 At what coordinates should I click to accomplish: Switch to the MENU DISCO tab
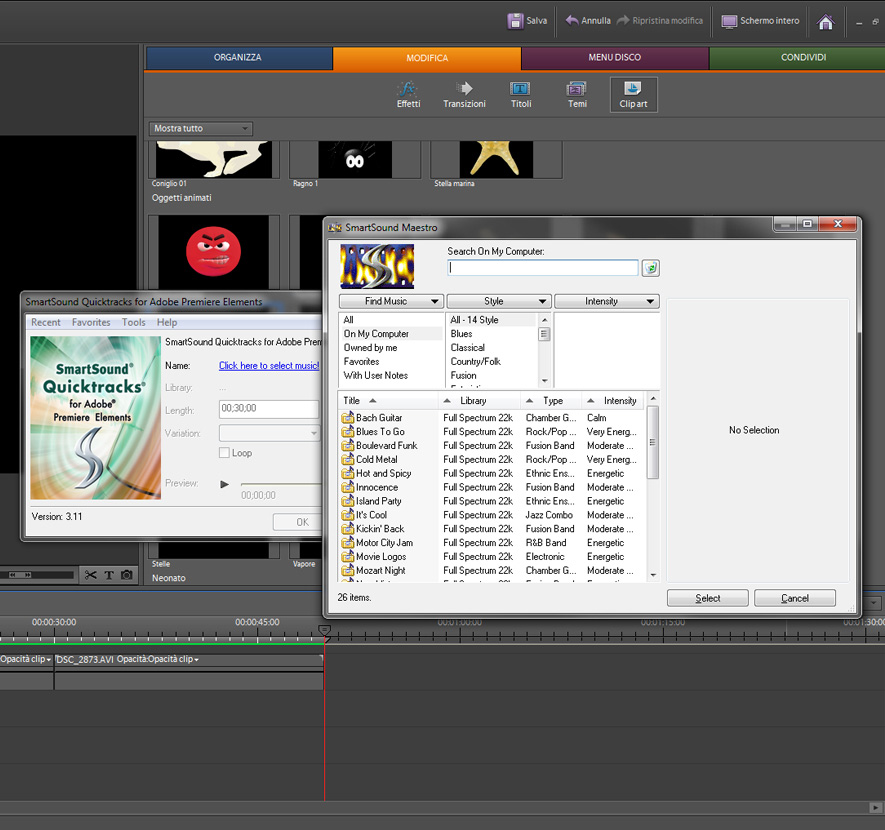[x=615, y=58]
